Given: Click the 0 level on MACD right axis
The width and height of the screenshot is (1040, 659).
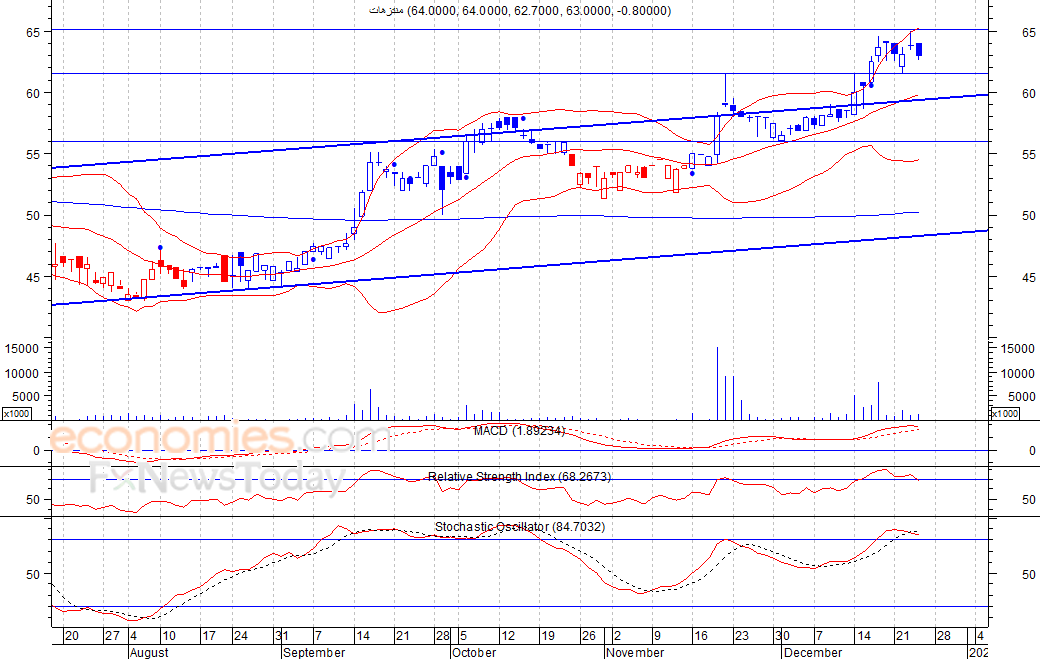Looking at the screenshot, I should [x=1032, y=451].
